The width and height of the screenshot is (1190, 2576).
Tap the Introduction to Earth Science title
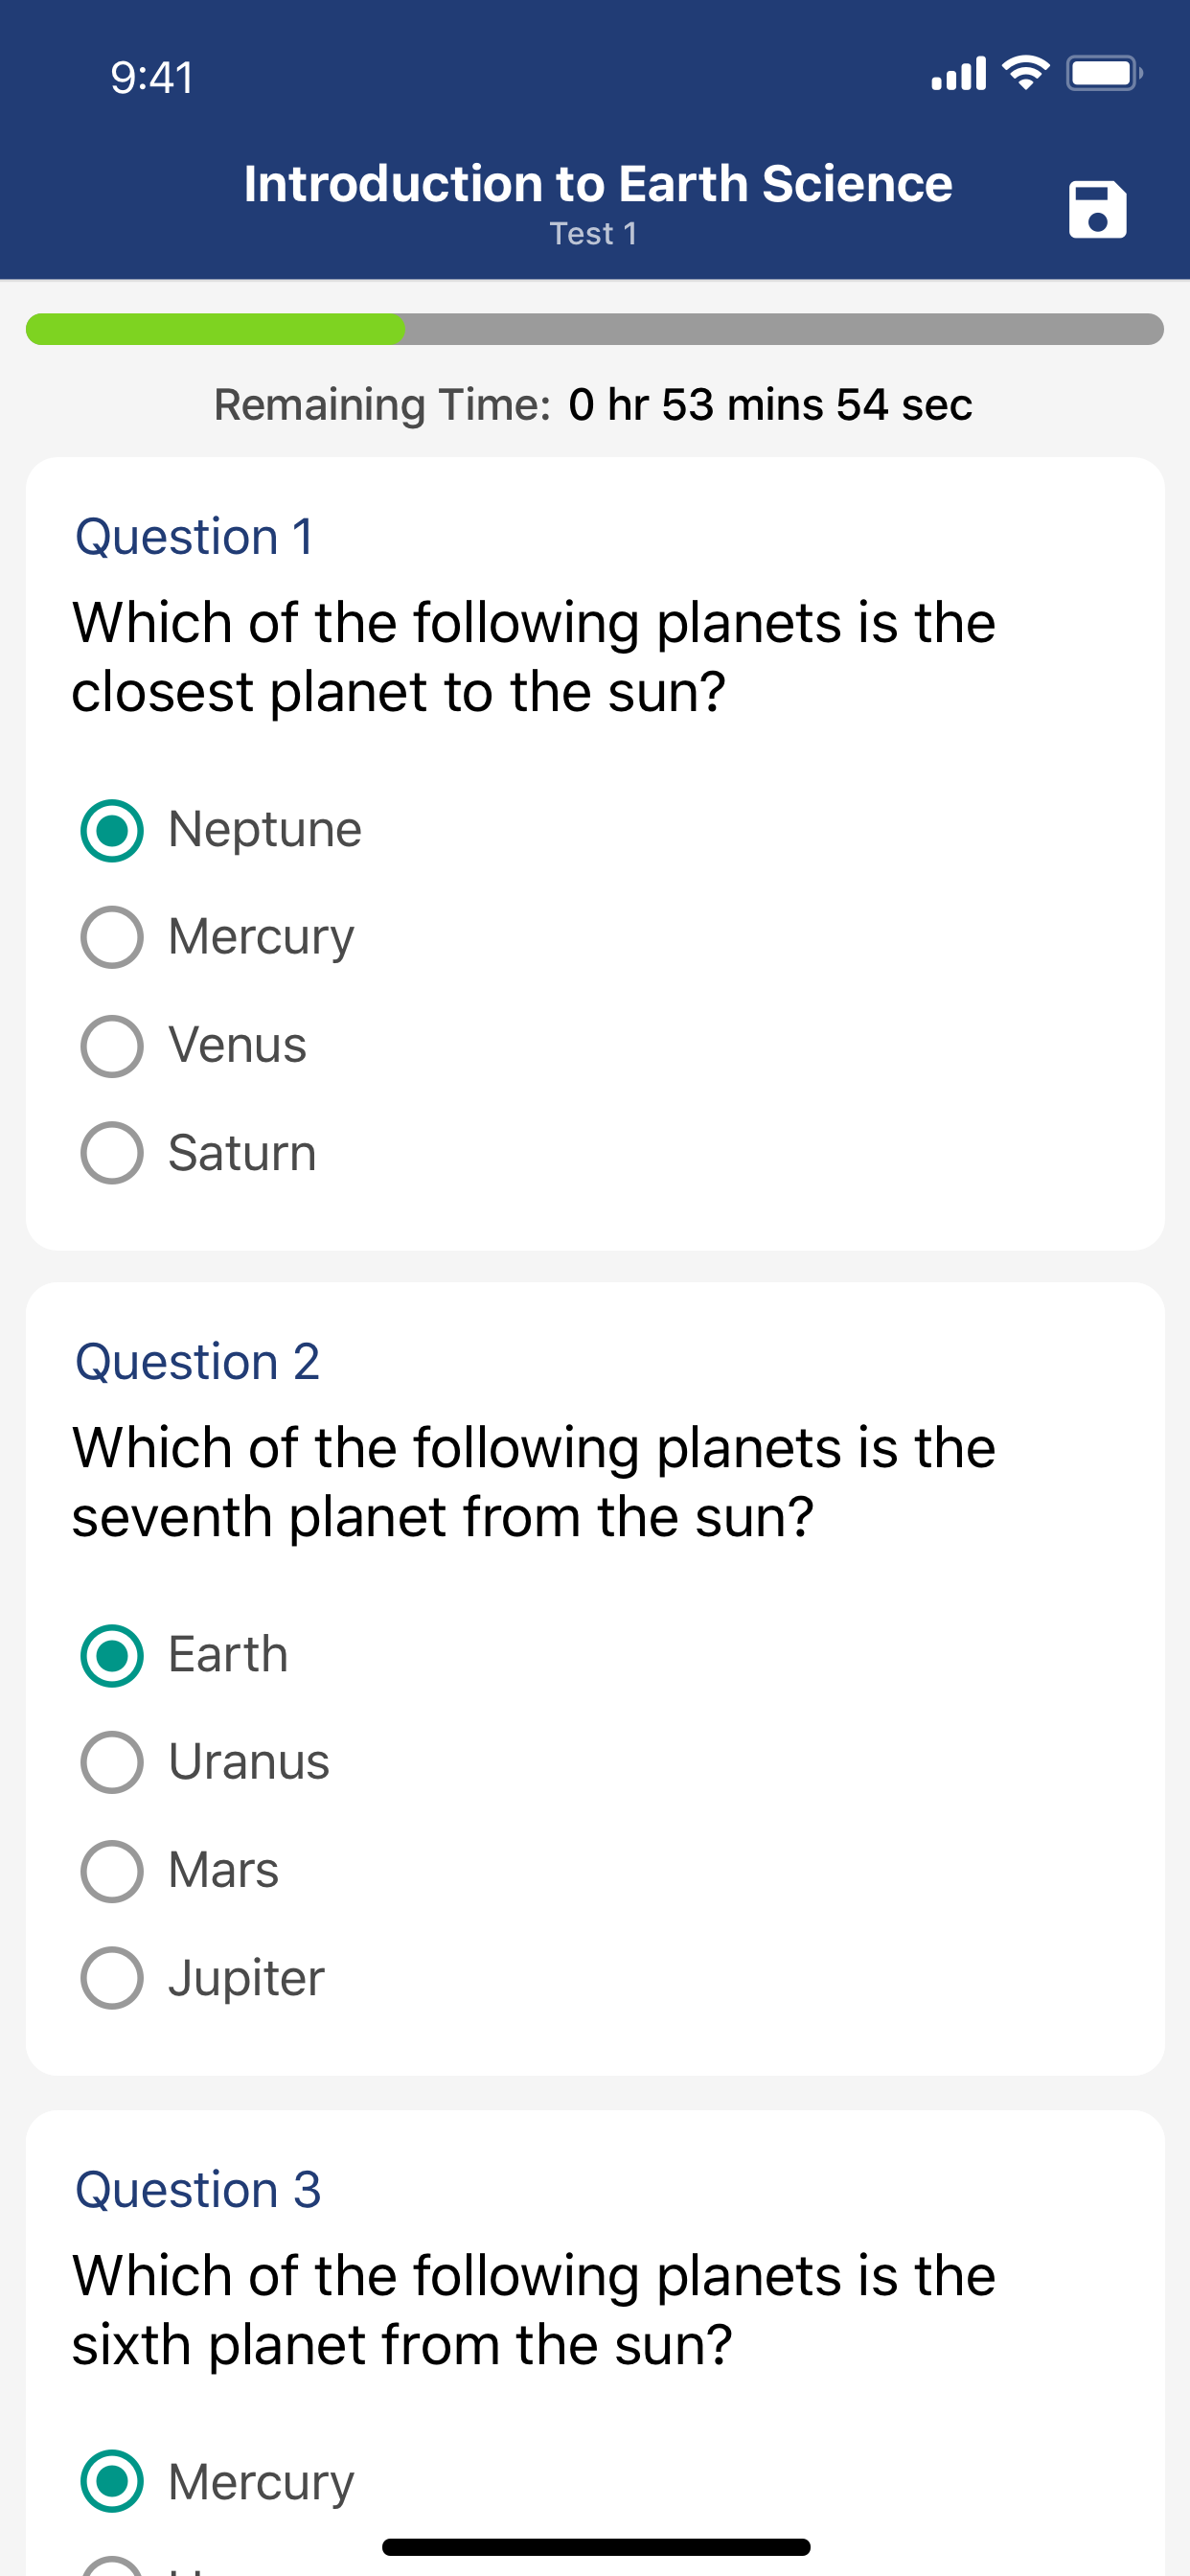coord(598,184)
